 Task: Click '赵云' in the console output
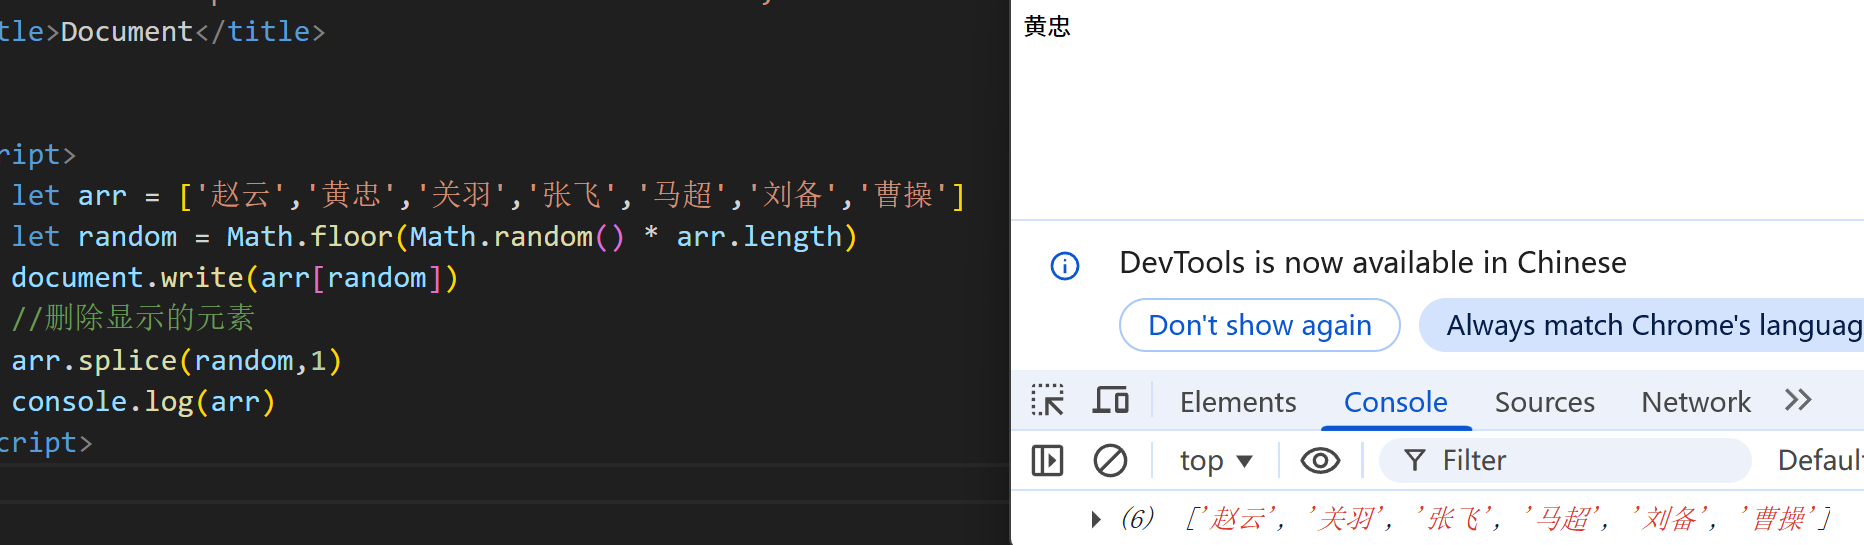coord(1236,519)
